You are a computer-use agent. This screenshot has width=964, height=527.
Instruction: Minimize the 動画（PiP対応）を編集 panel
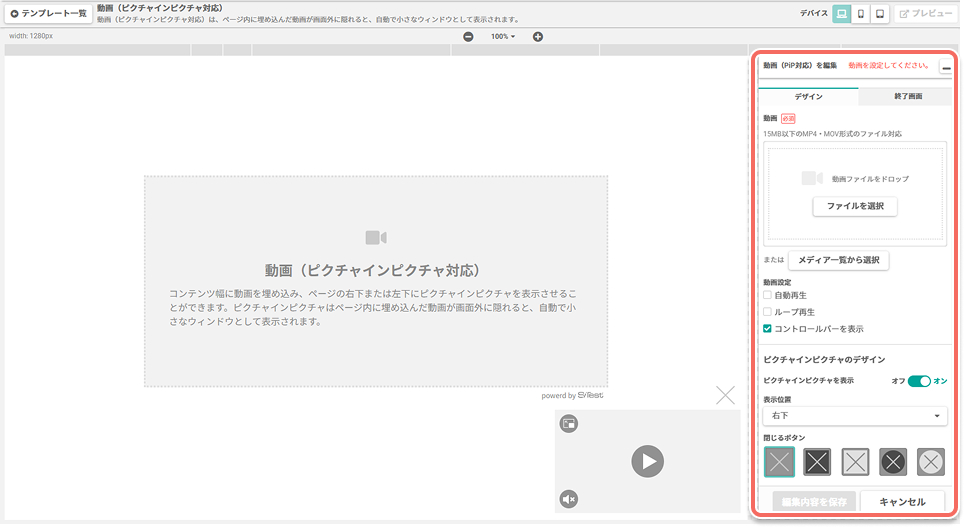946,67
